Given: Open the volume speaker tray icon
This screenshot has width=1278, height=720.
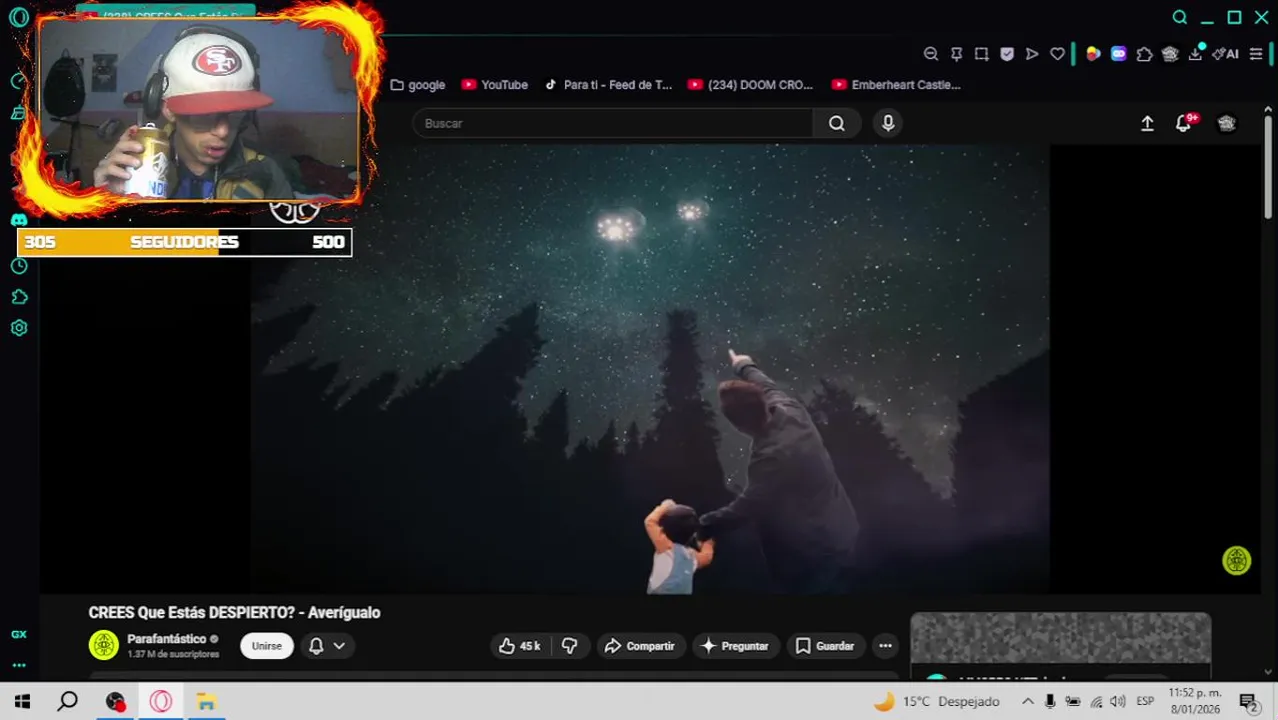Looking at the screenshot, I should point(1118,701).
